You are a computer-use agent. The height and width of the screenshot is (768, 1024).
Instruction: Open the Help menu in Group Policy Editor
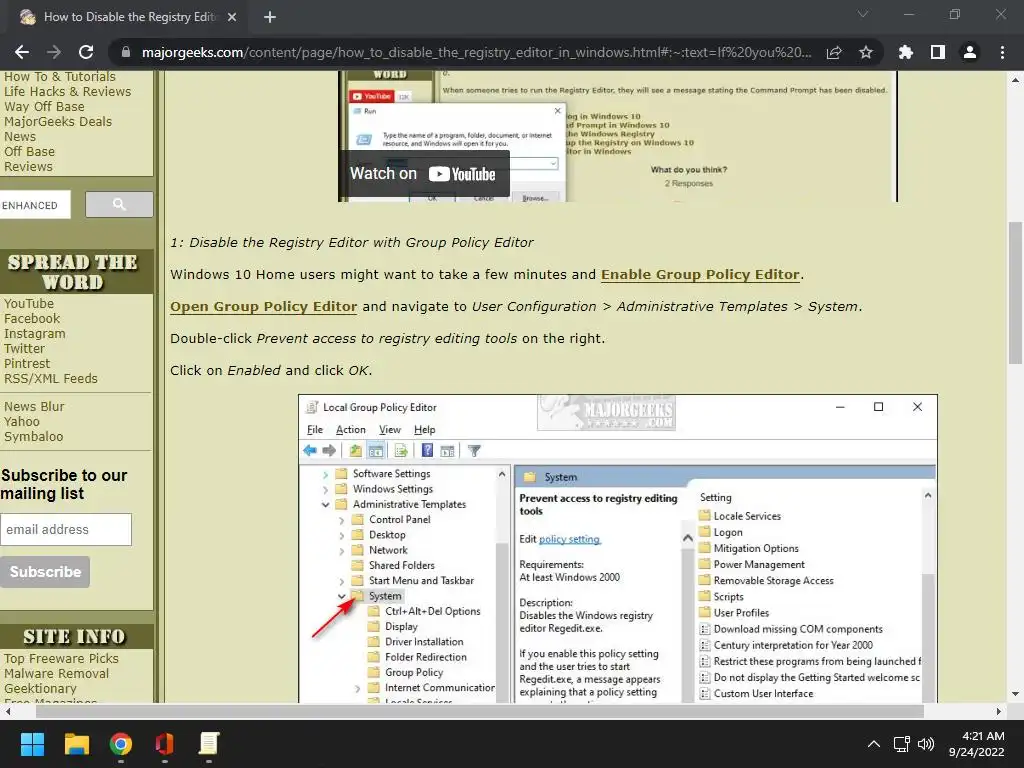pyautogui.click(x=424, y=429)
